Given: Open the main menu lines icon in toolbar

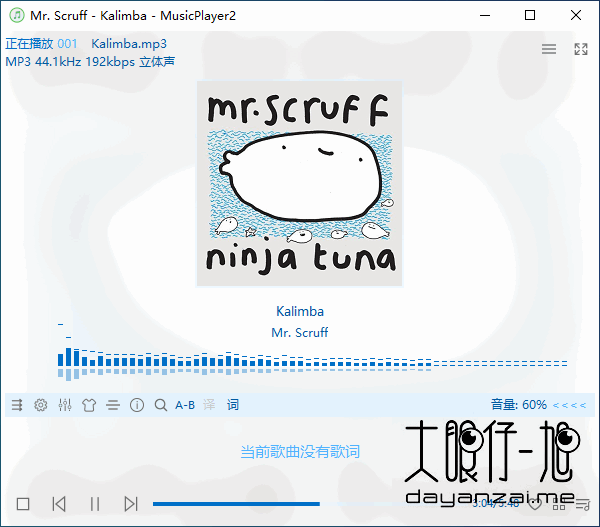Looking at the screenshot, I should [113, 405].
